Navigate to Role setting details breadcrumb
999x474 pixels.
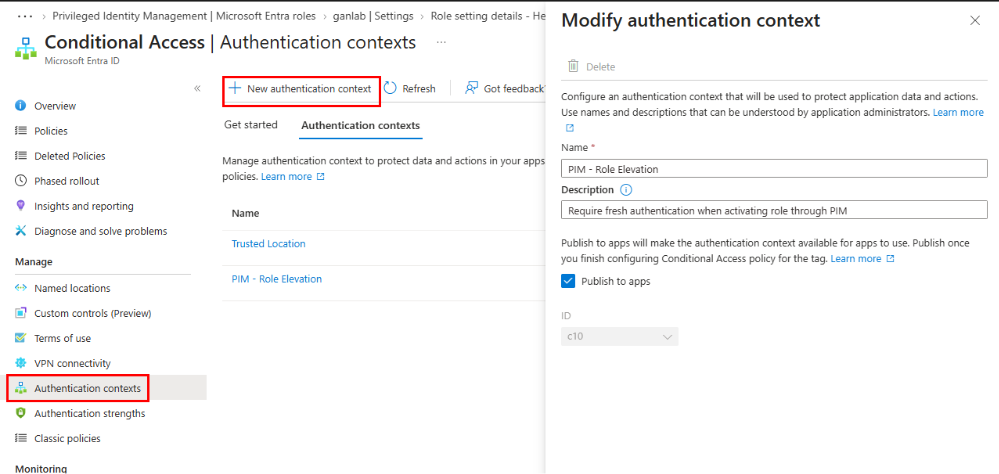coord(487,16)
